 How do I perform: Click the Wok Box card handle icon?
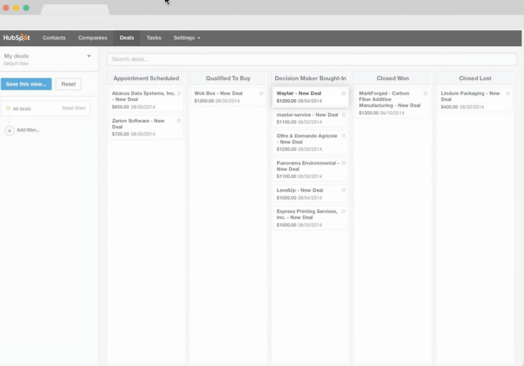tap(261, 94)
